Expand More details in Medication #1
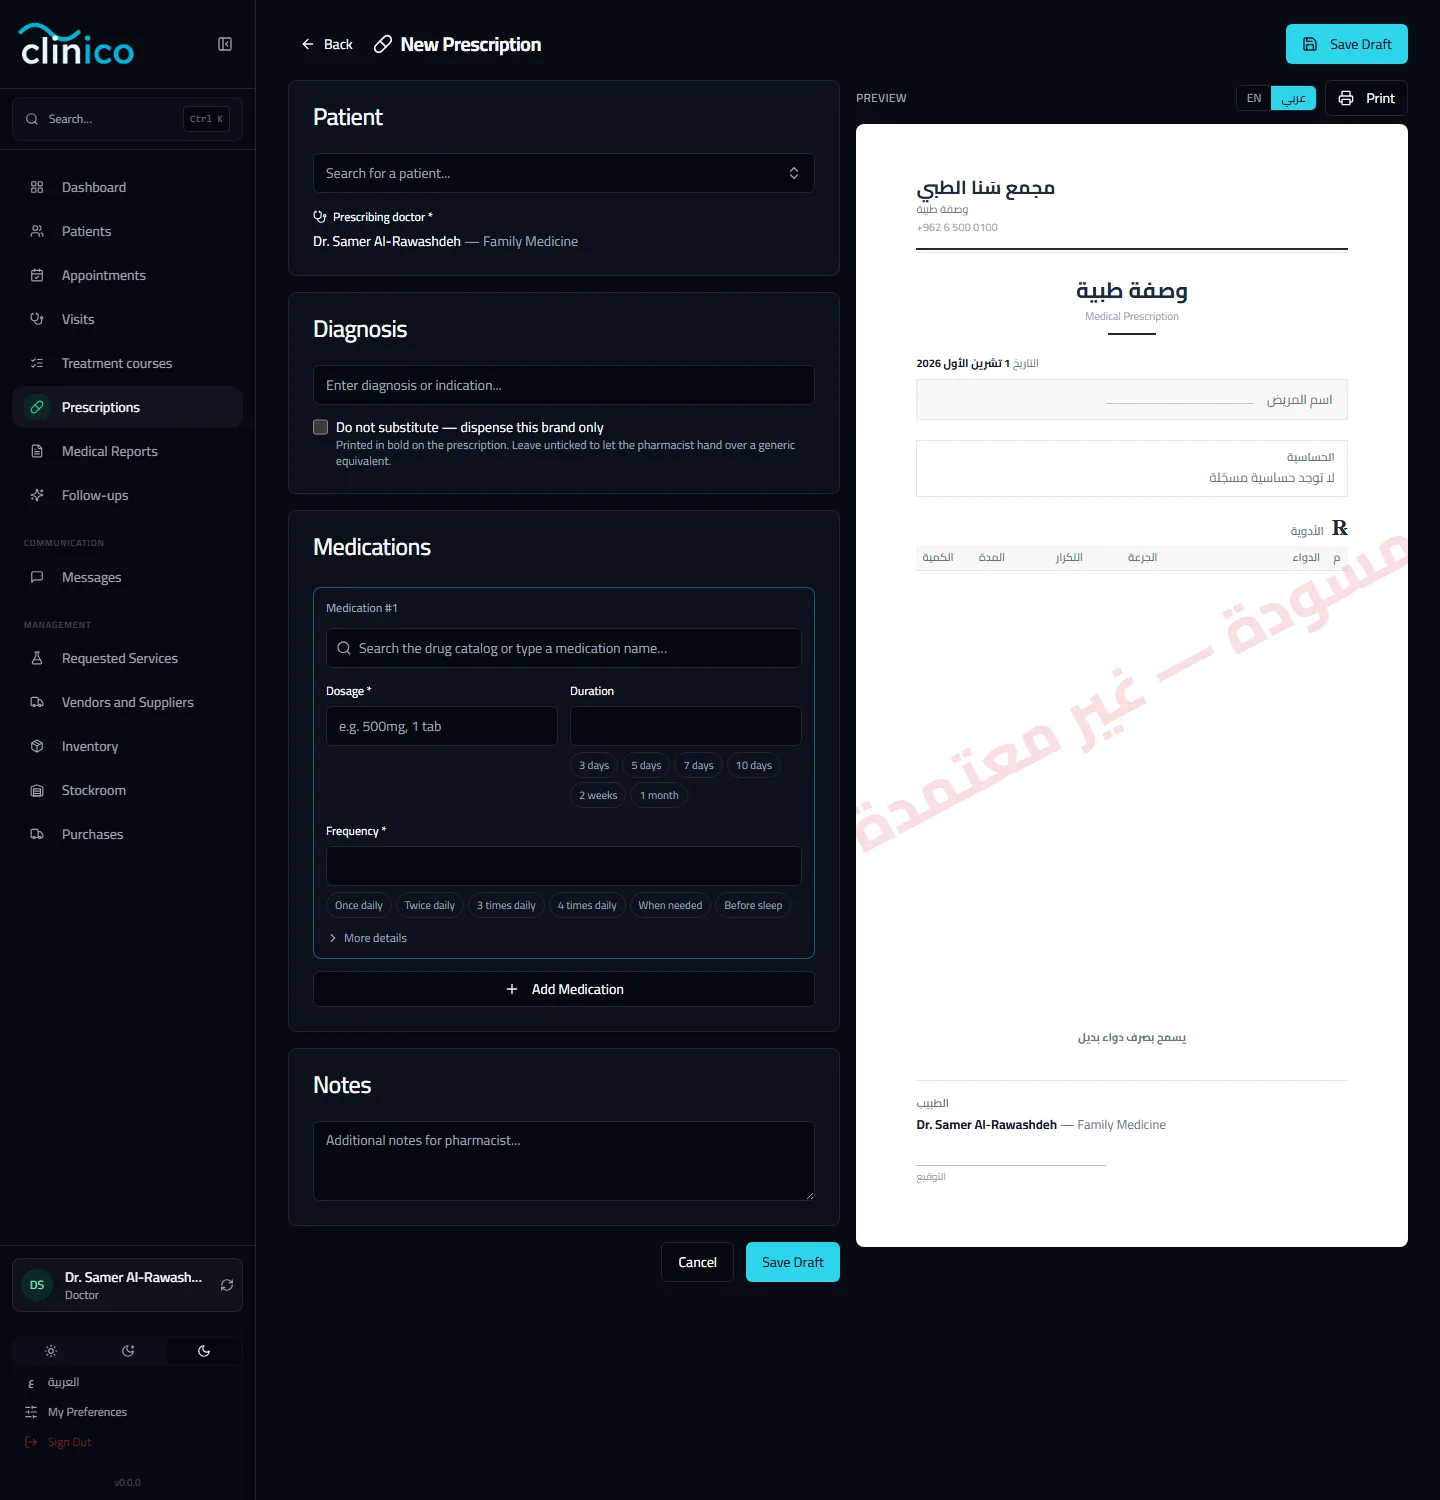The width and height of the screenshot is (1440, 1500). click(x=367, y=938)
